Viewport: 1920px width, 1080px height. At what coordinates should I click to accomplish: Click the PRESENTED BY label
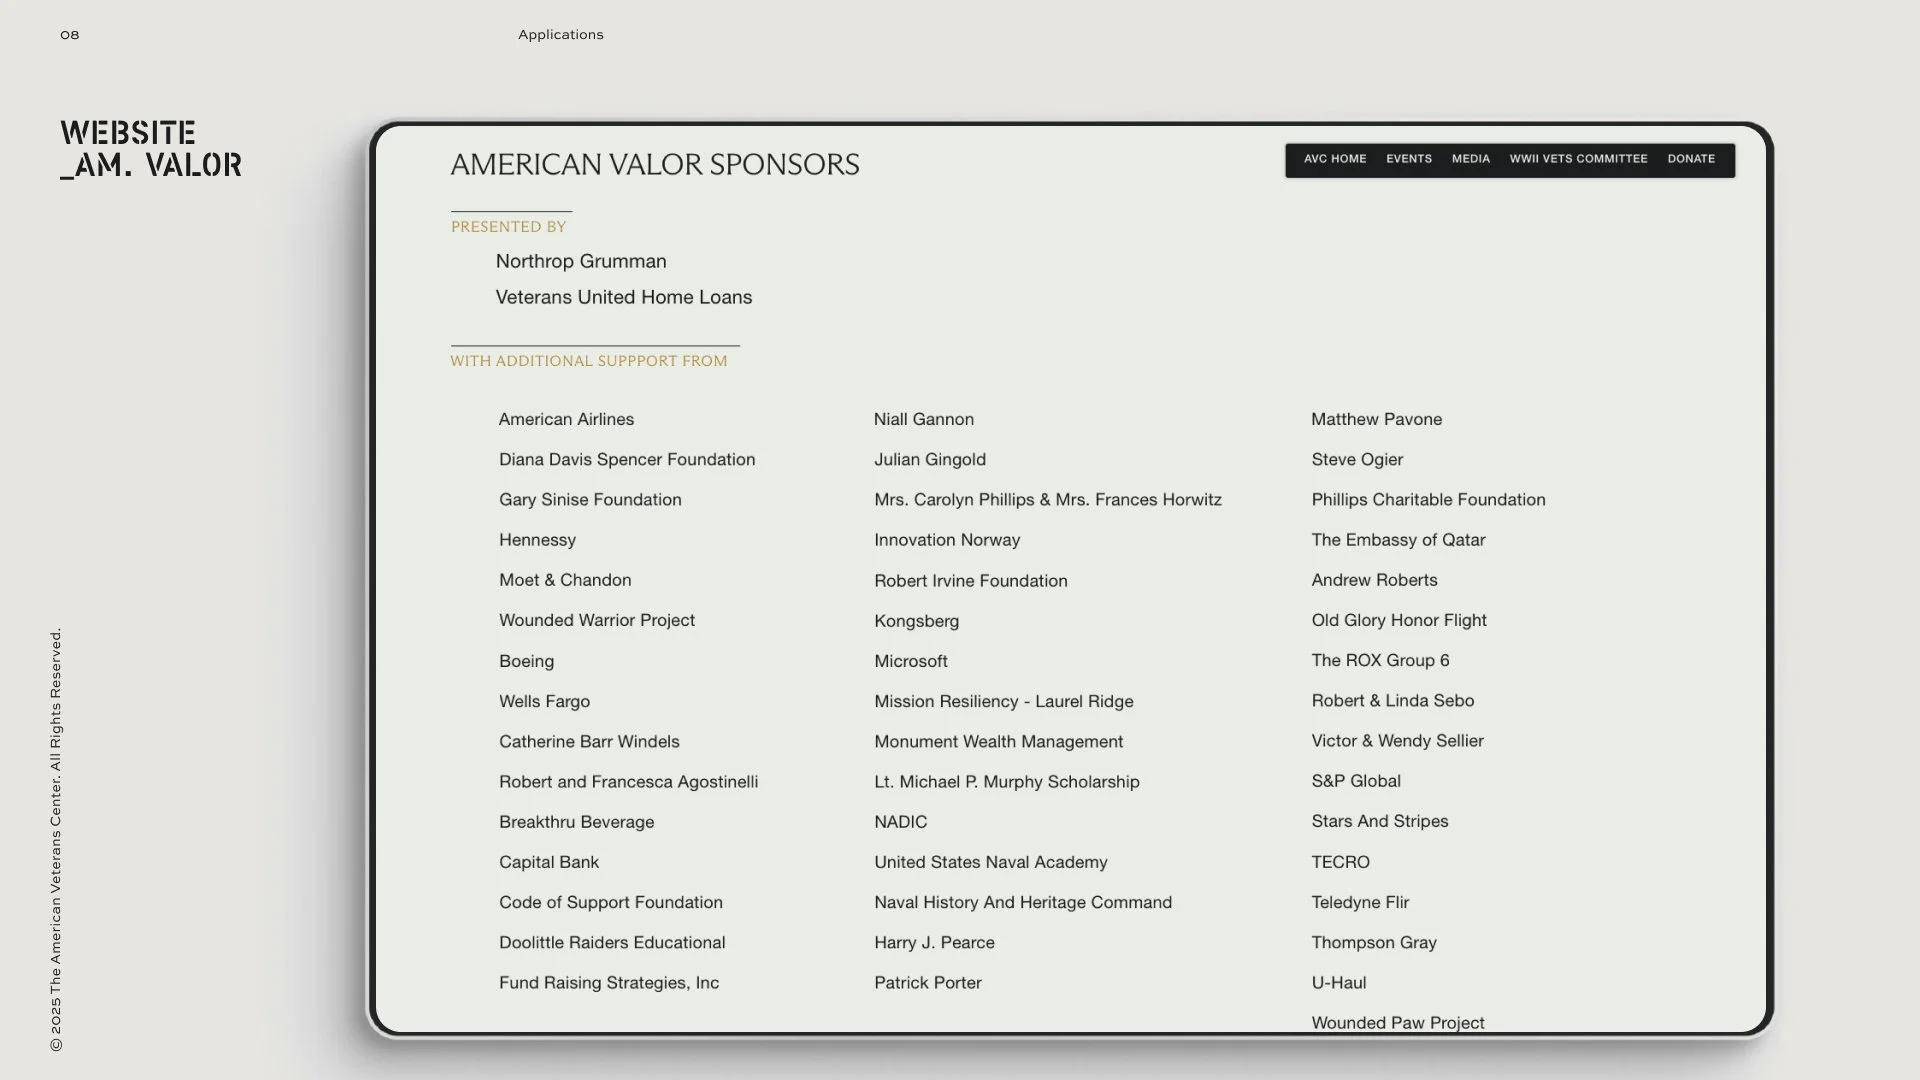click(508, 227)
